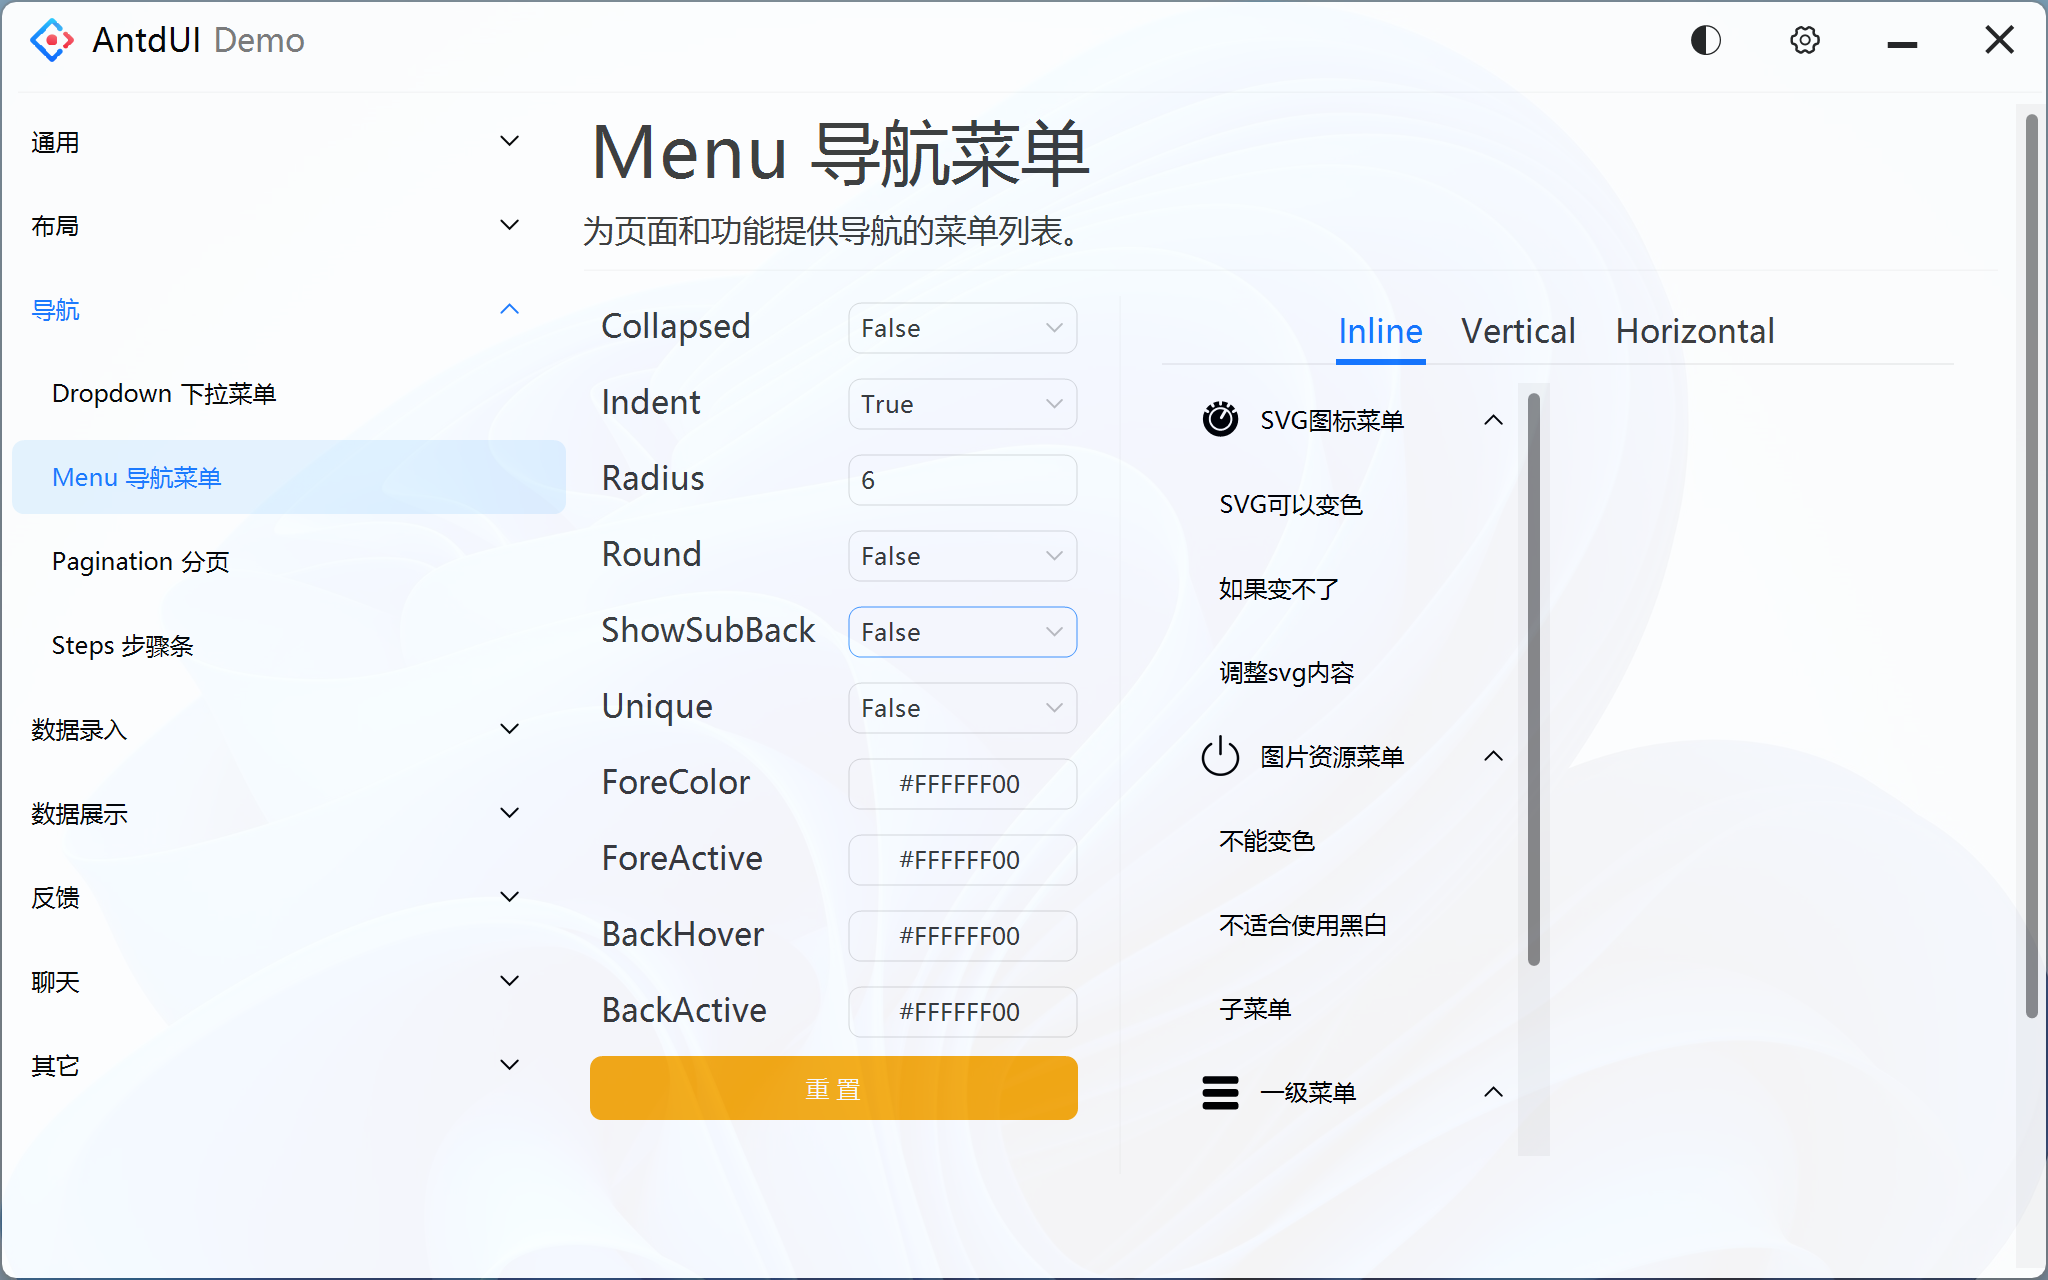This screenshot has height=1280, width=2048.
Task: Click the power icon beside 图片资源菜单
Action: (x=1220, y=757)
